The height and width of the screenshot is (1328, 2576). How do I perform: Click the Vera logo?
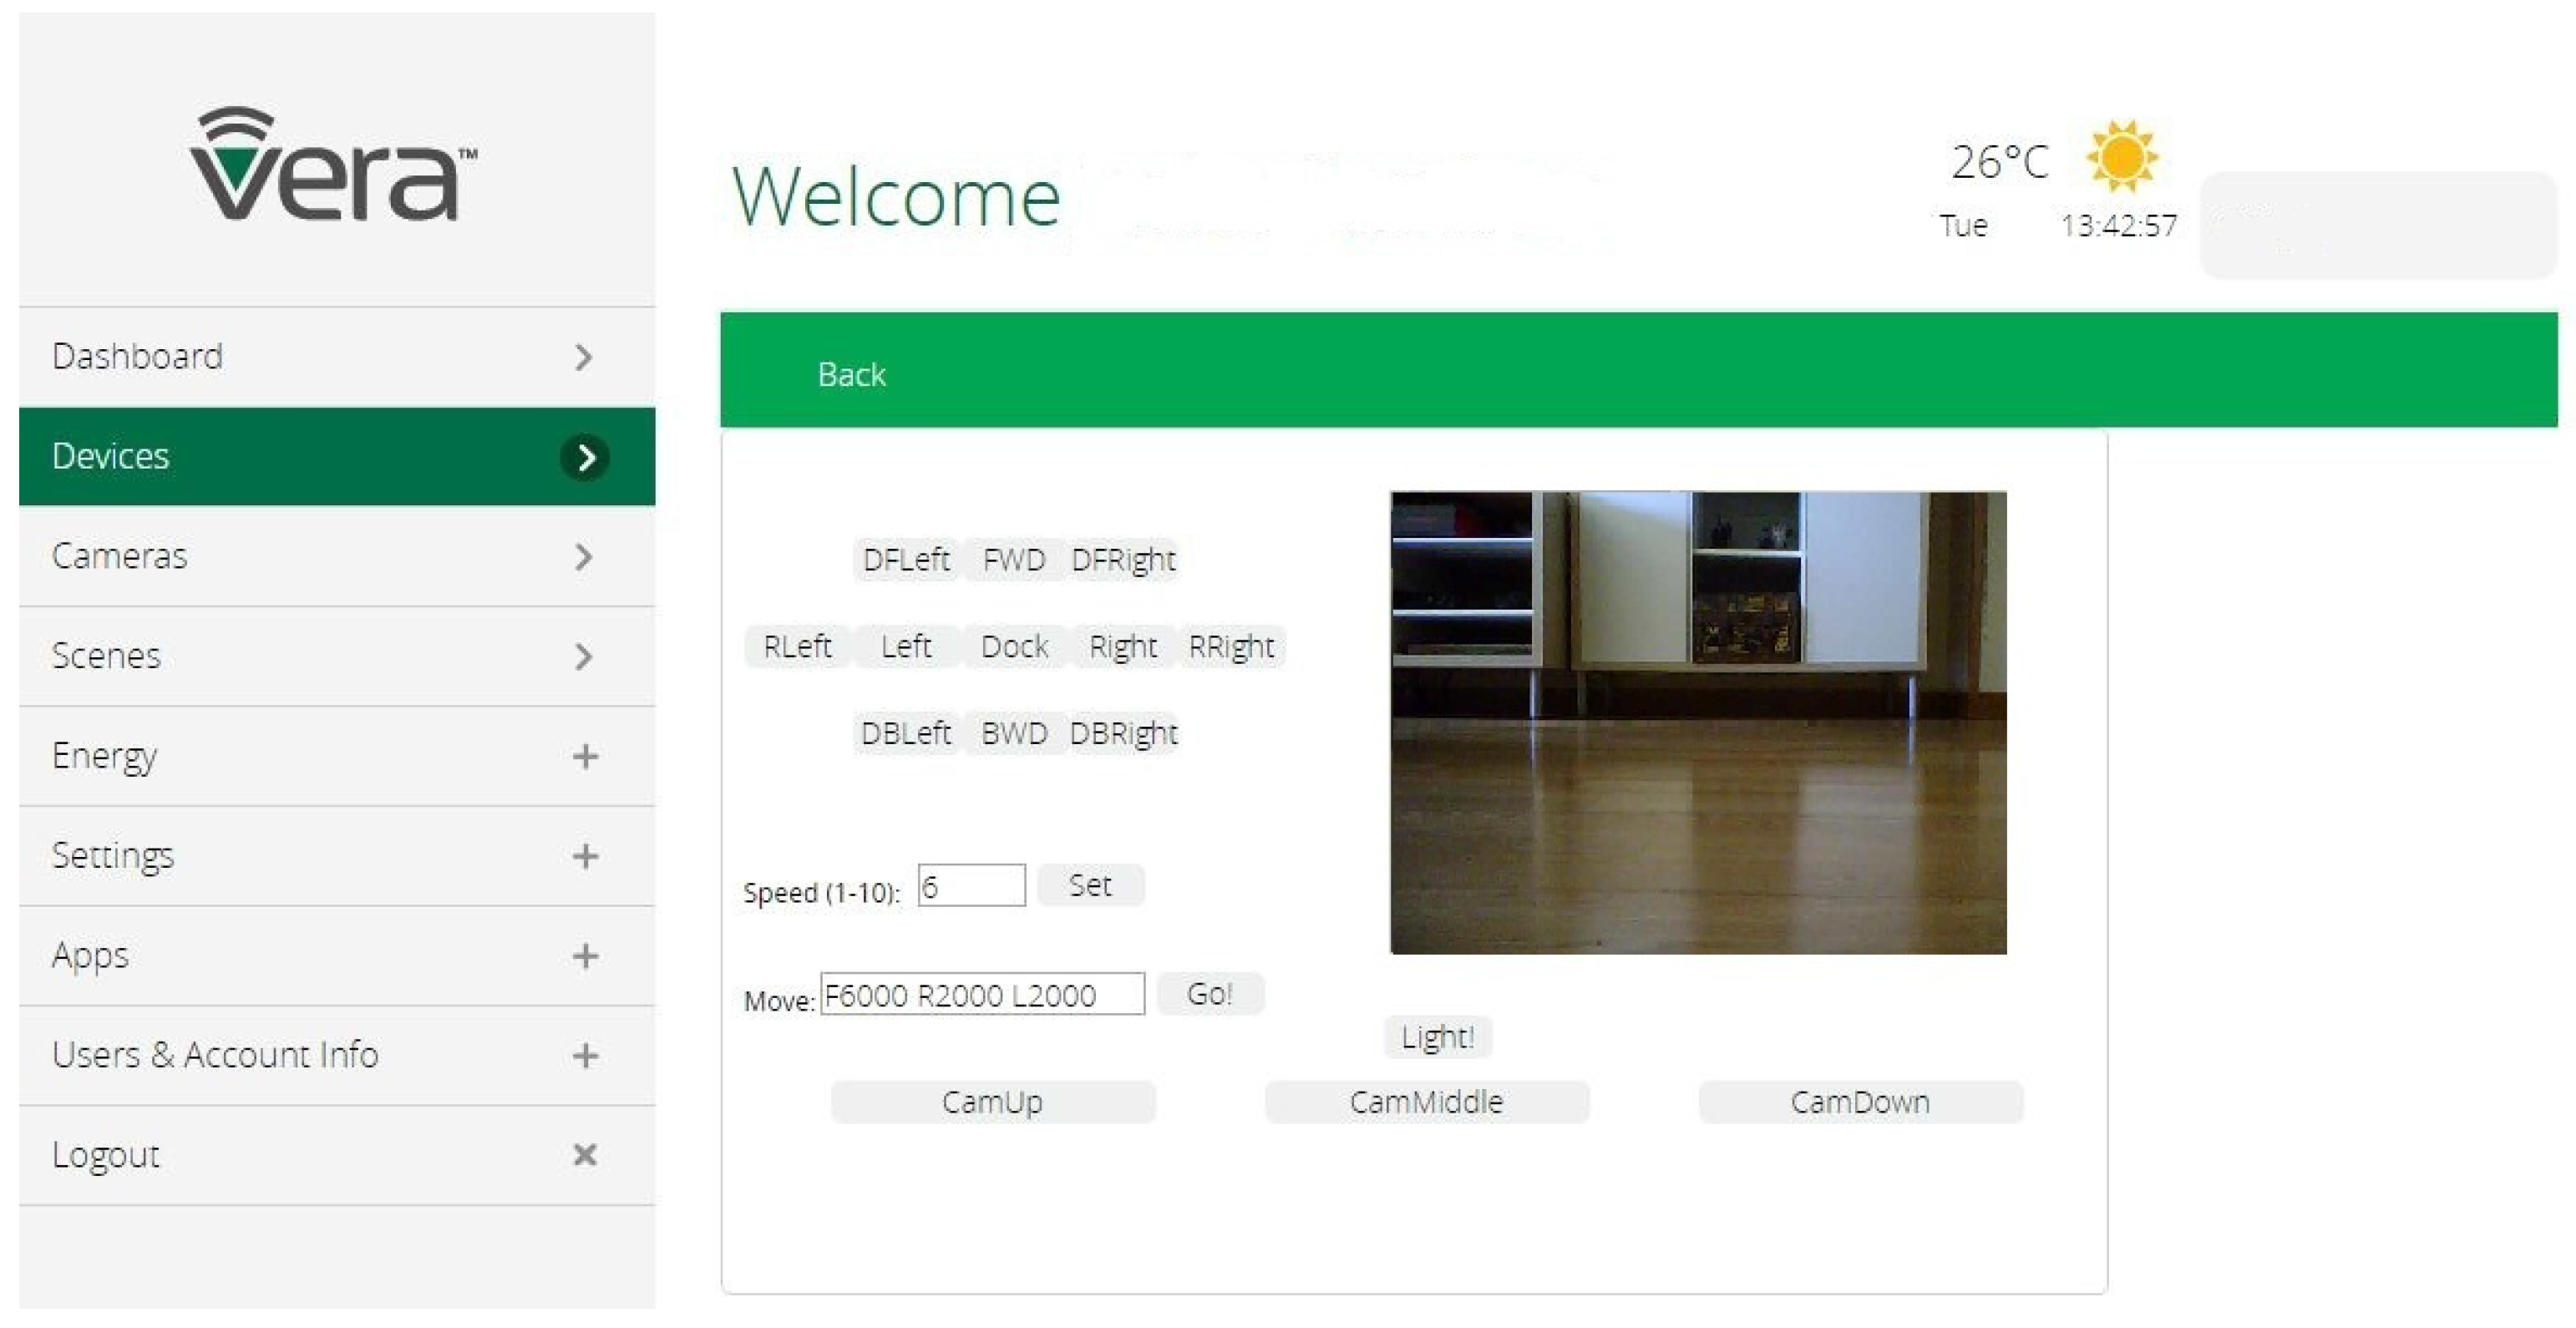[x=333, y=165]
